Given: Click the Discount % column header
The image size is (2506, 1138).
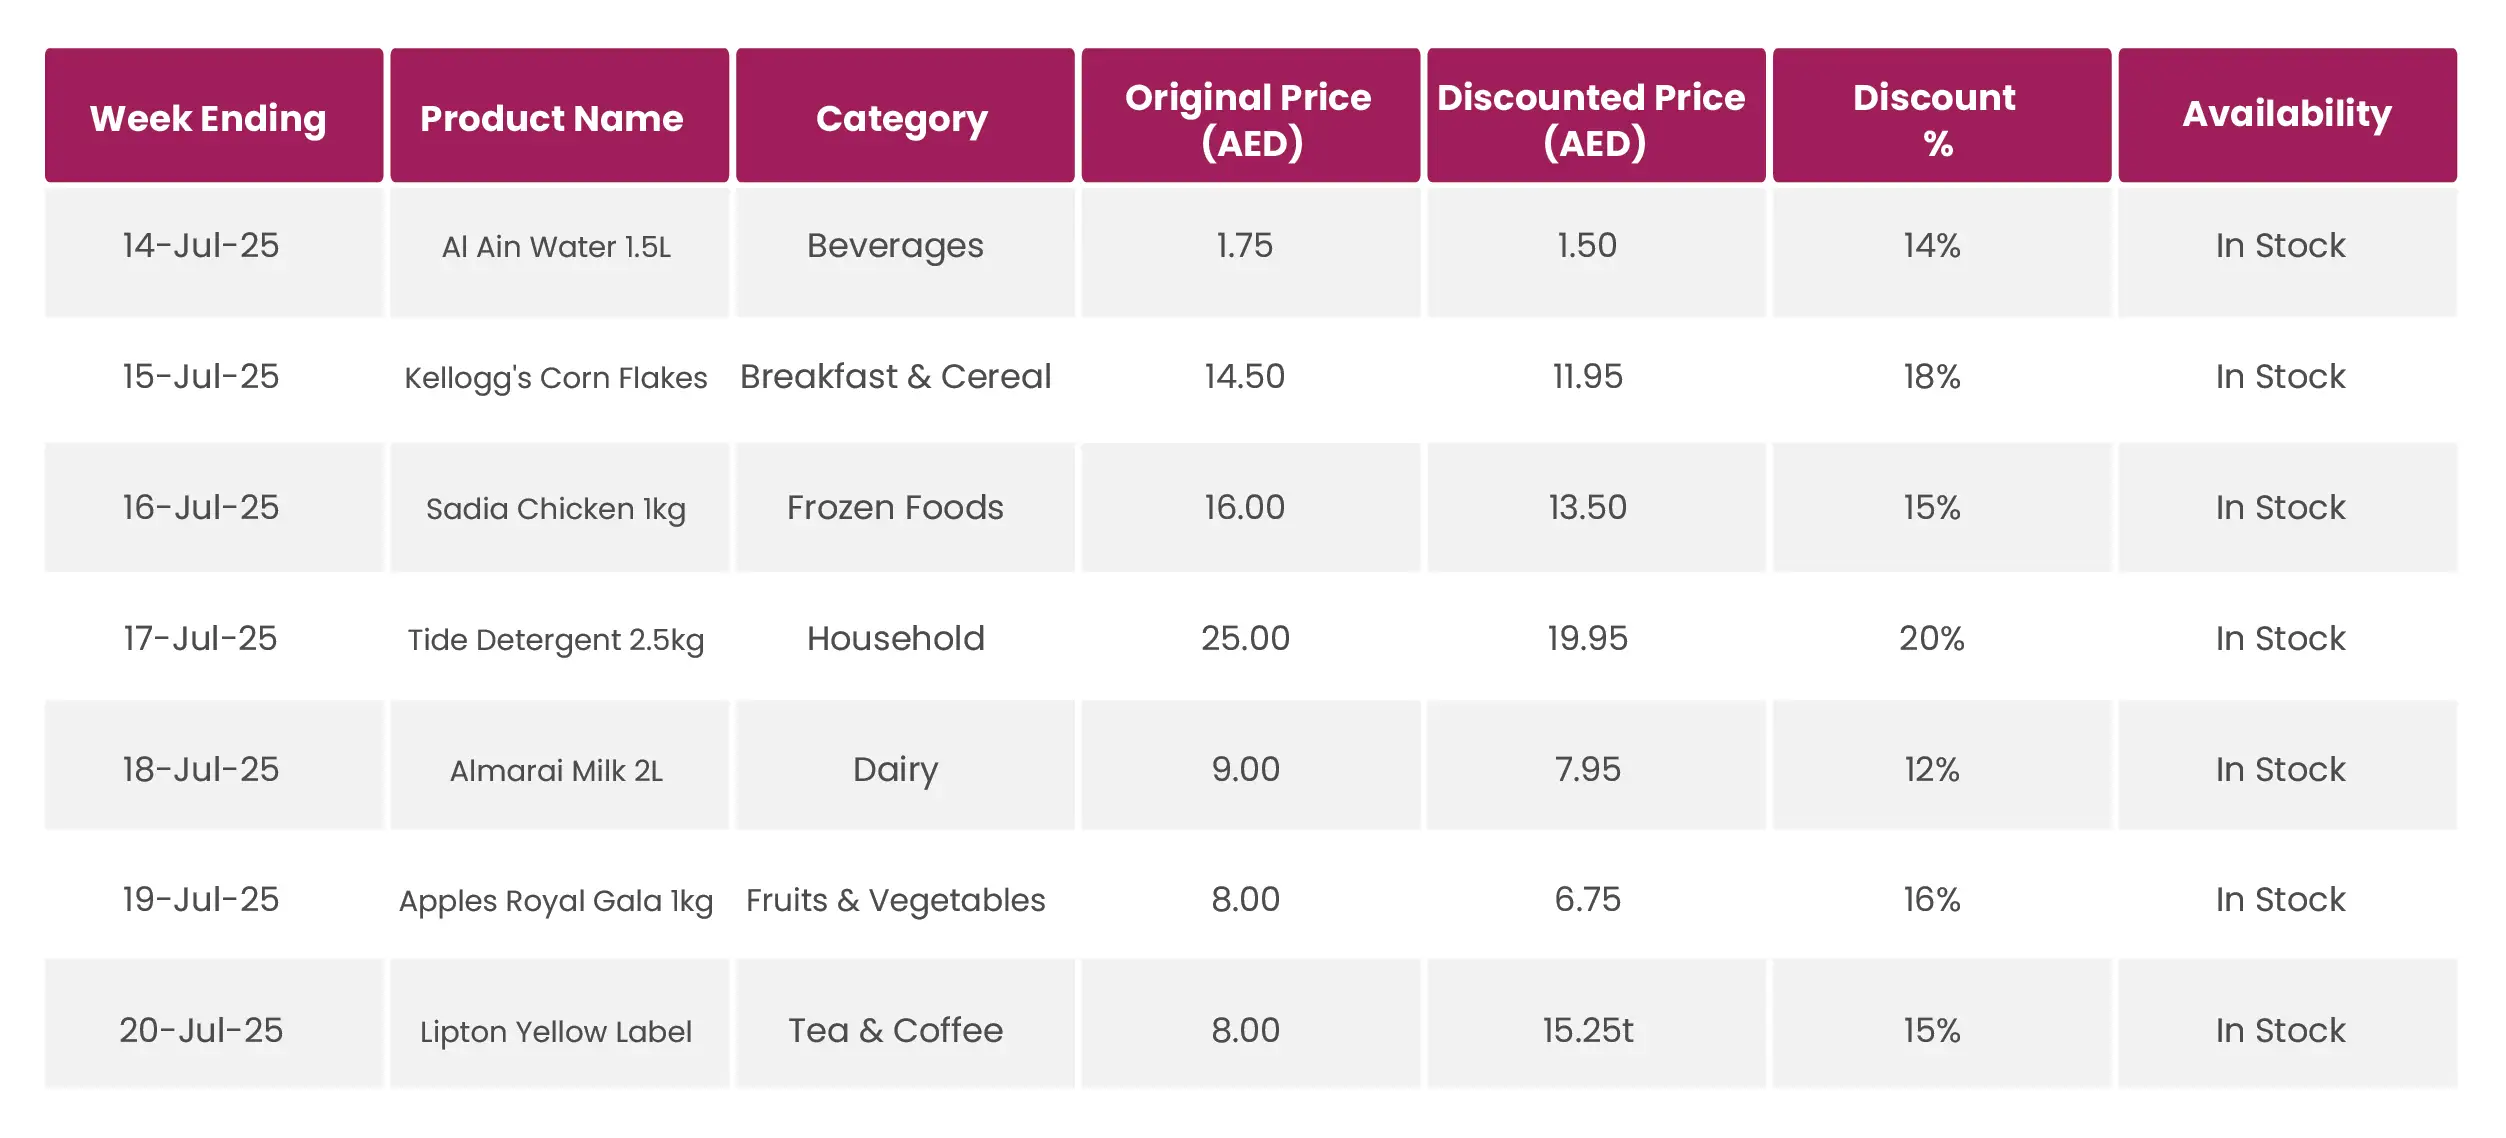Looking at the screenshot, I should click(1940, 117).
